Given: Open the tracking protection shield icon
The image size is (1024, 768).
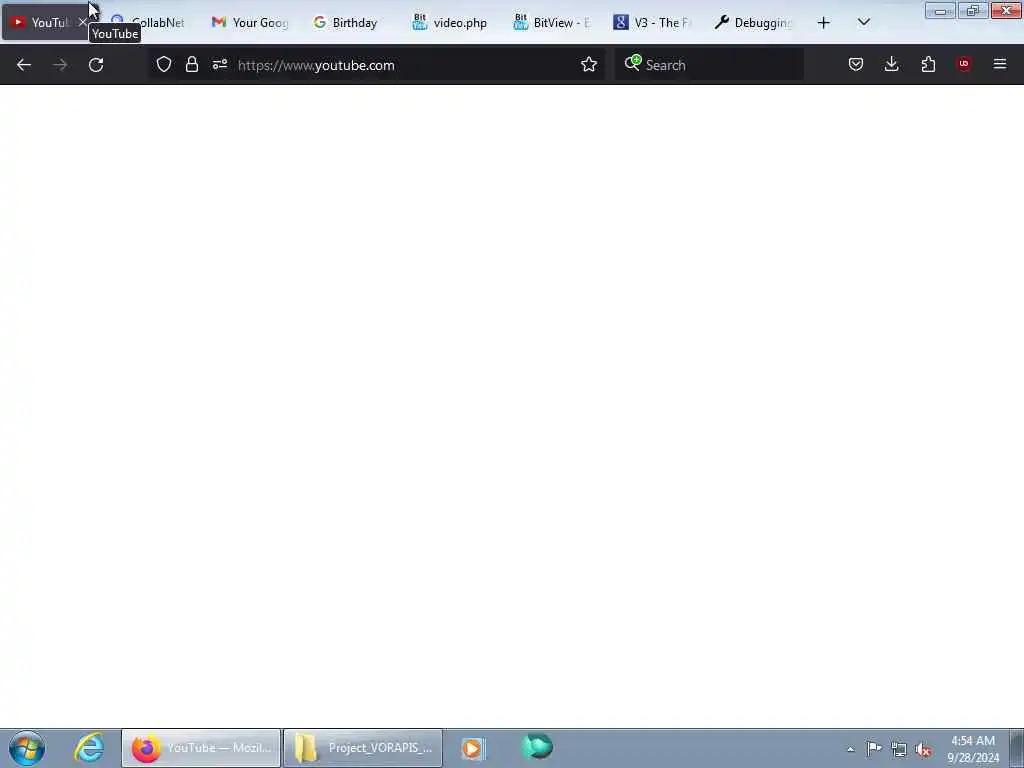Looking at the screenshot, I should [x=164, y=64].
